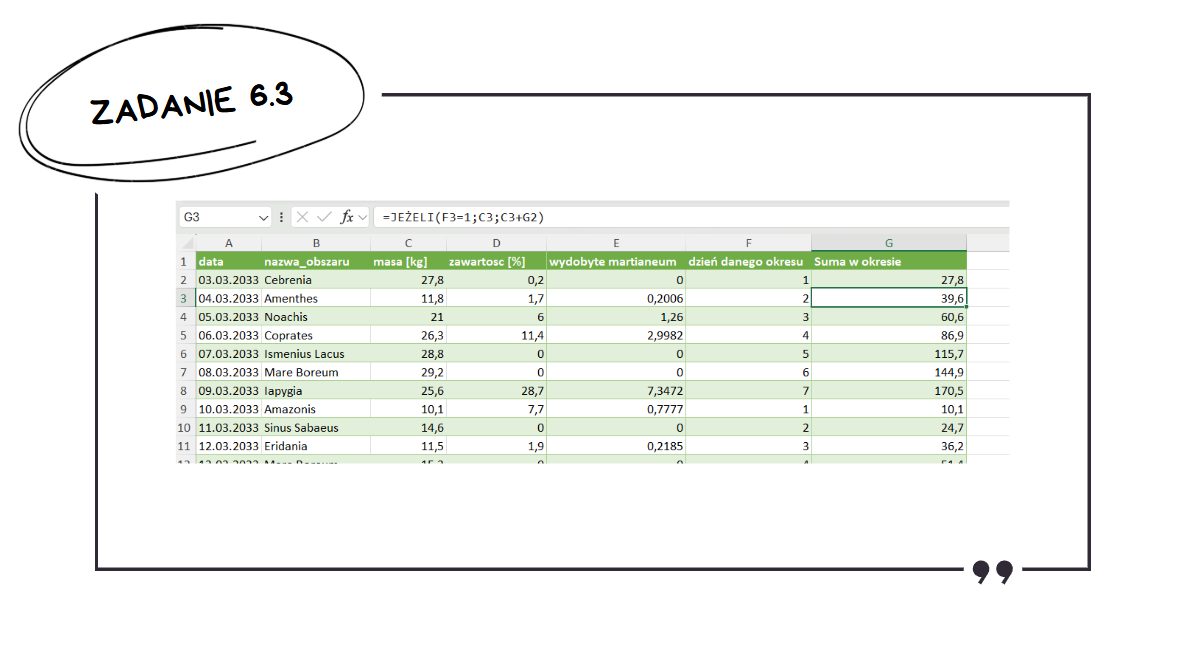Select cell "Noachis"

coord(316,317)
